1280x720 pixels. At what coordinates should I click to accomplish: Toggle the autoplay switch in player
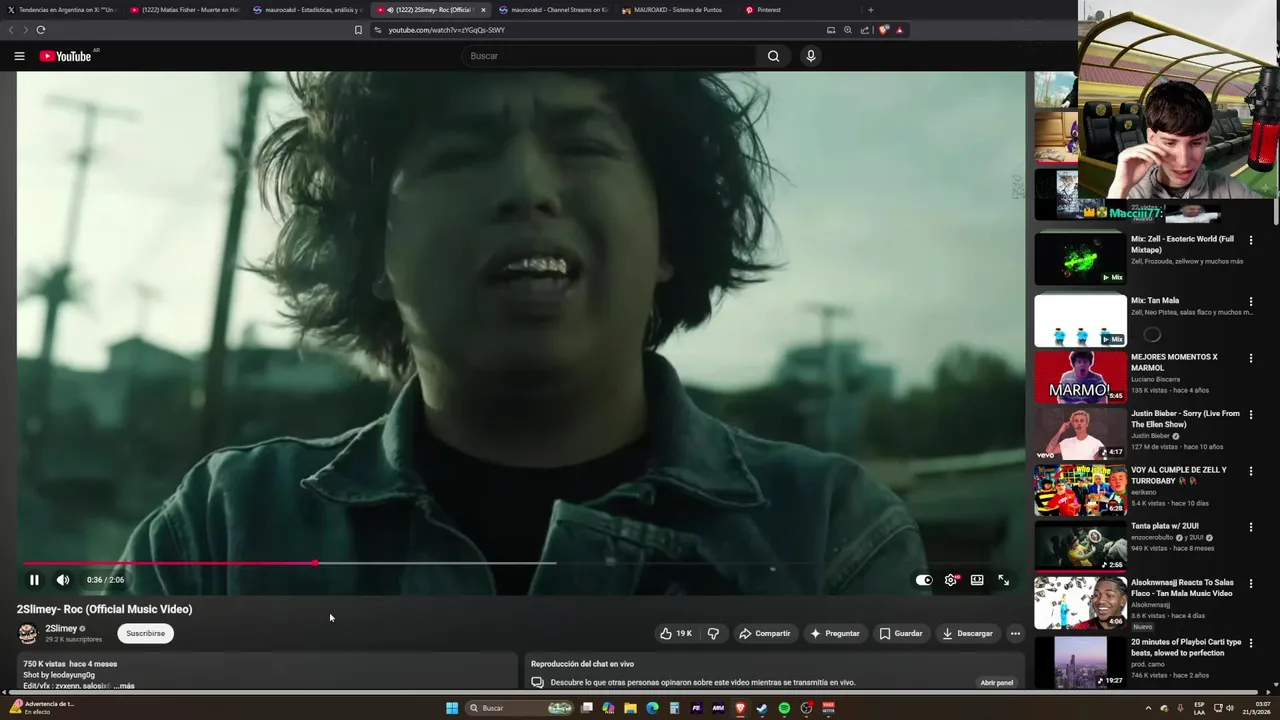coord(924,580)
